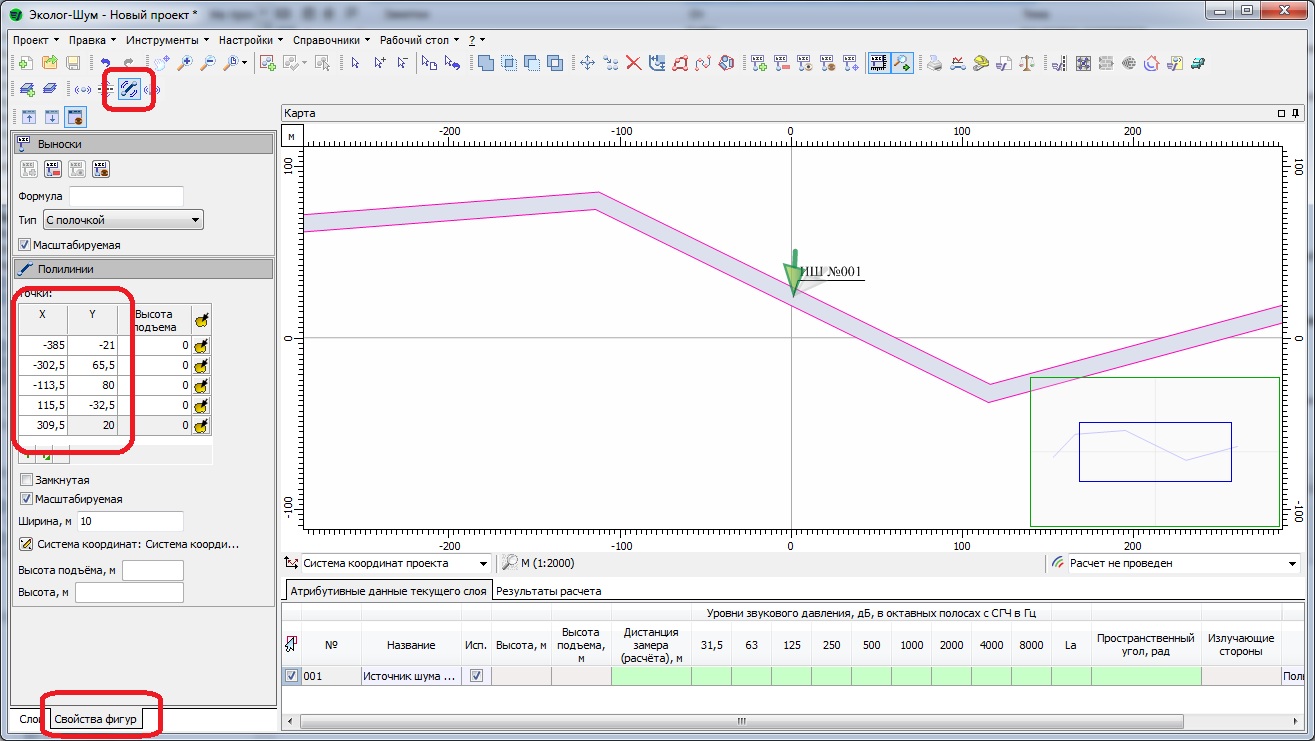Click the red X delete icon
The image size is (1315, 741).
[633, 63]
